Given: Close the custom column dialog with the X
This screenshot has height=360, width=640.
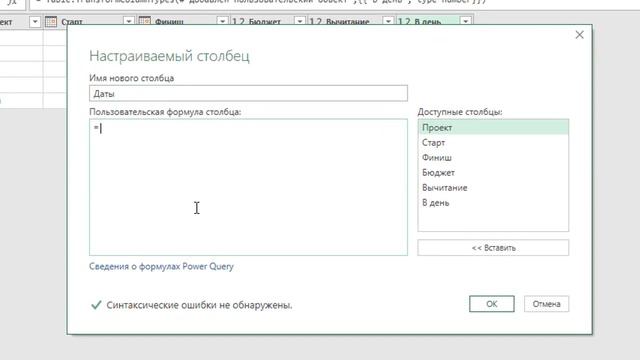Looking at the screenshot, I should [579, 35].
